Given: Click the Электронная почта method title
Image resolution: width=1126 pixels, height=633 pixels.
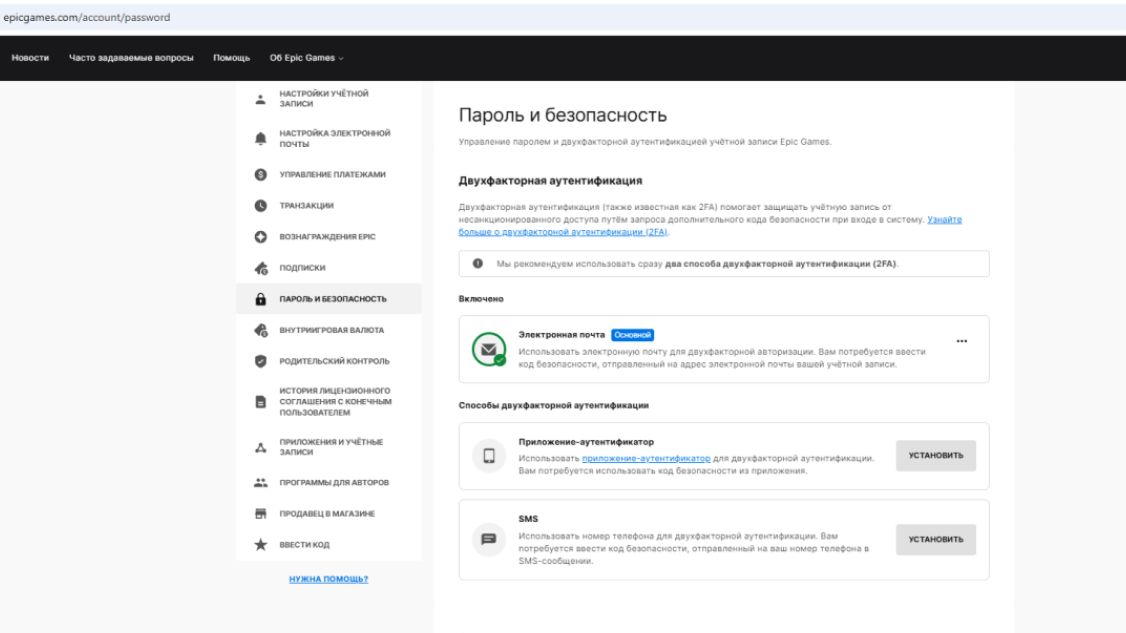Looking at the screenshot, I should pyautogui.click(x=562, y=335).
